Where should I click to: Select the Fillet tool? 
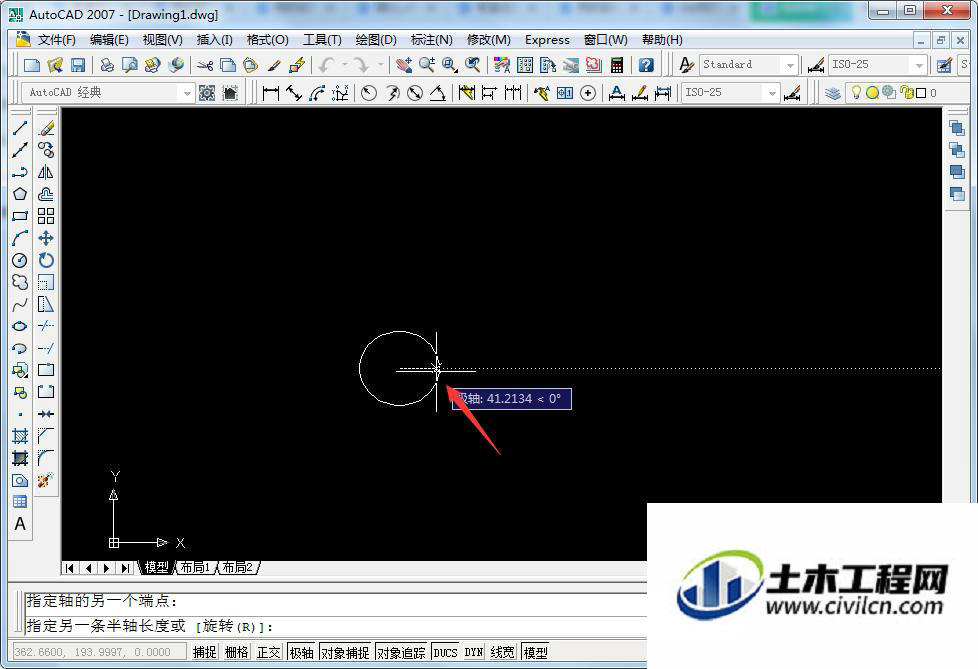click(x=46, y=458)
